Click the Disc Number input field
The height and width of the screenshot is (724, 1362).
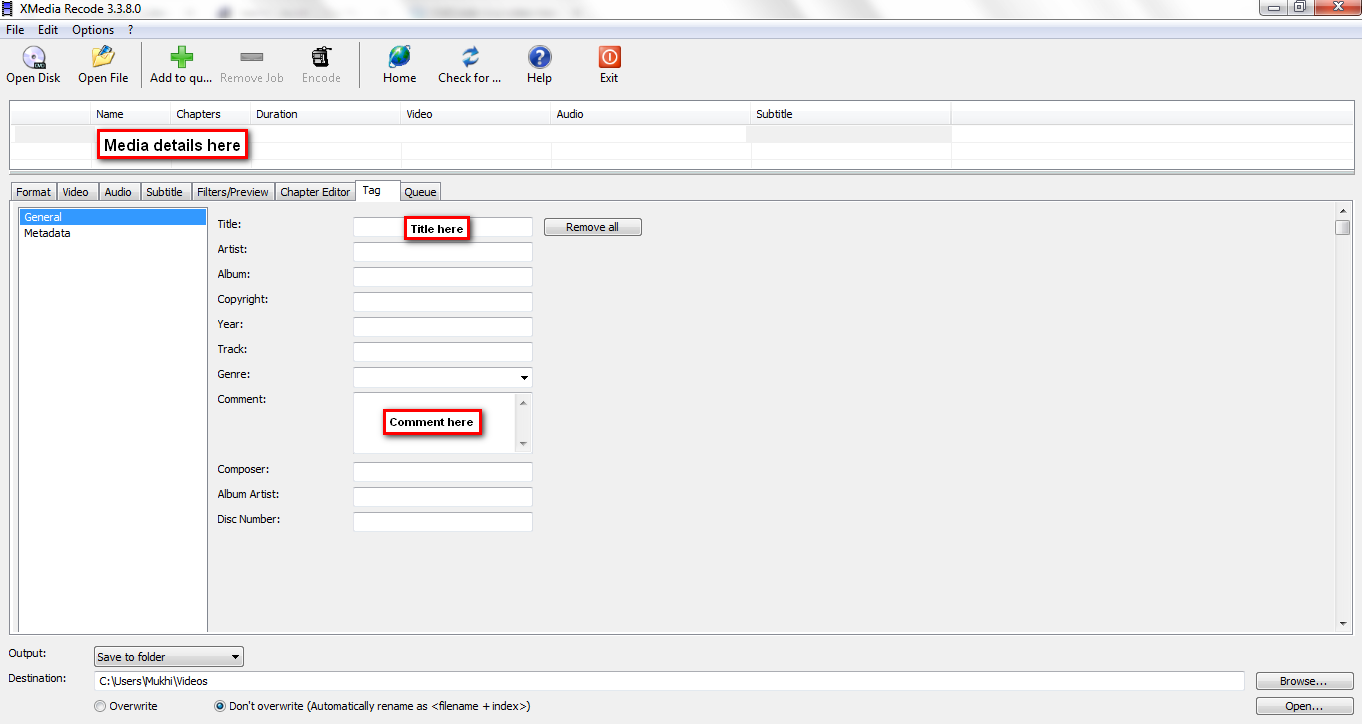[442, 522]
